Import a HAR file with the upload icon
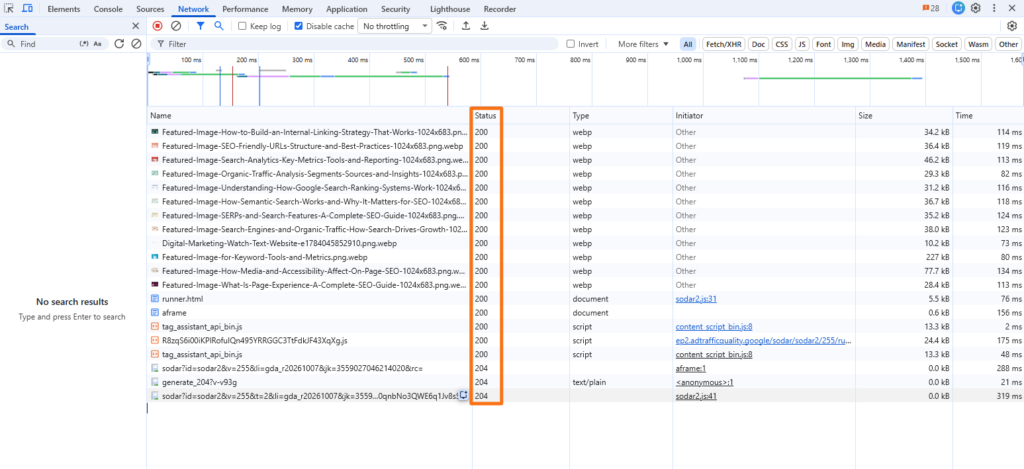Viewport: 1024px width, 469px height. pyautogui.click(x=466, y=26)
